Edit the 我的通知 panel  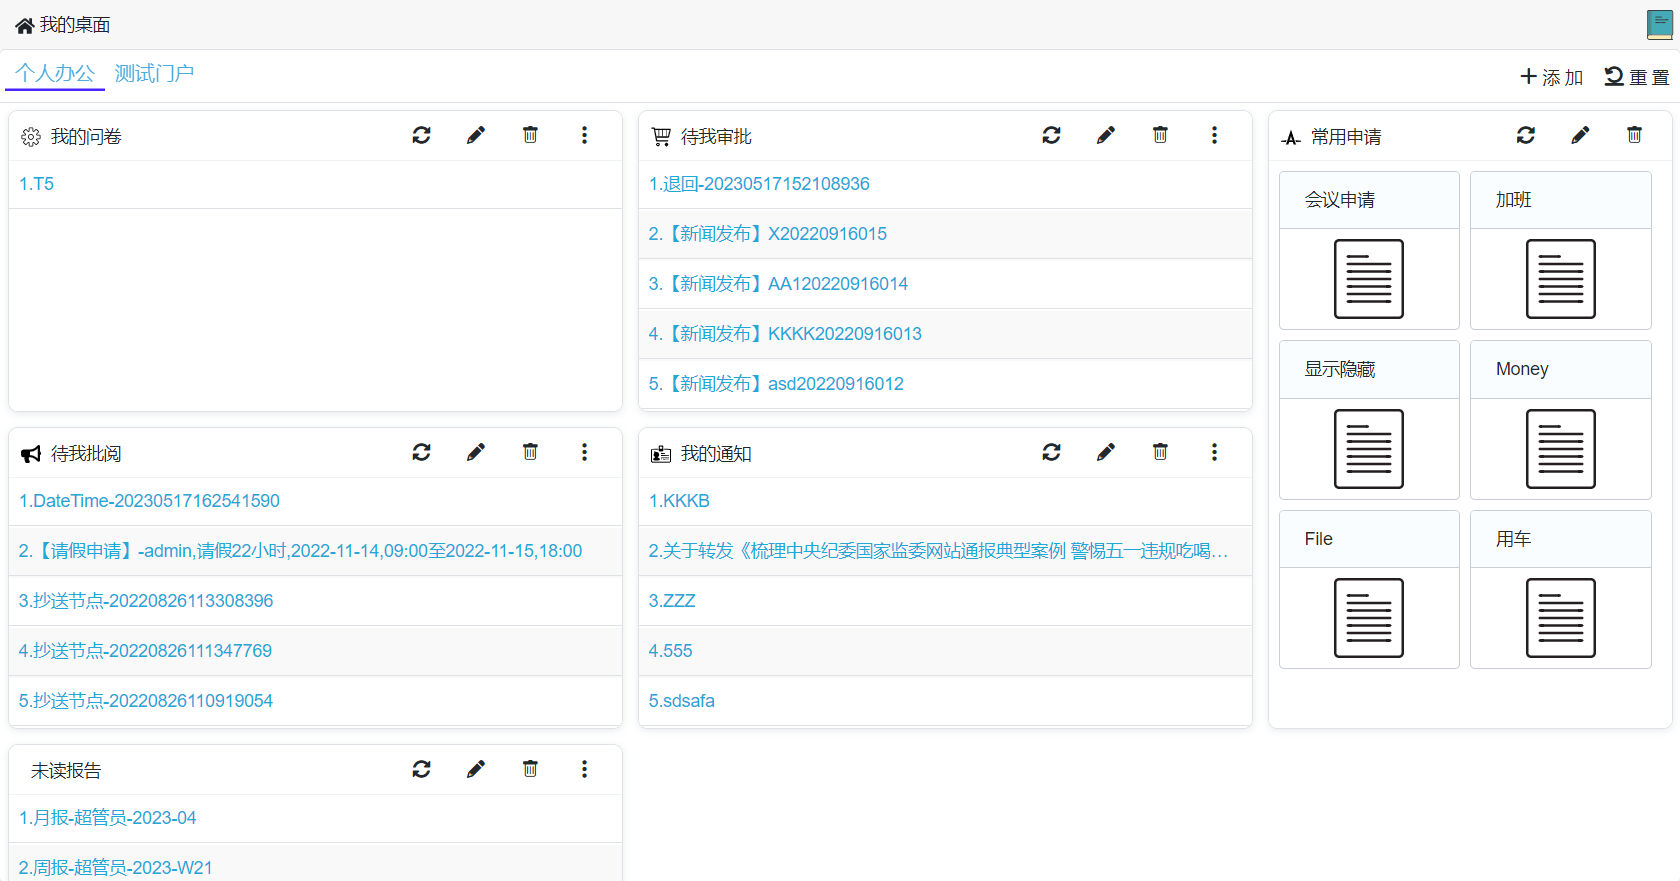(x=1106, y=452)
